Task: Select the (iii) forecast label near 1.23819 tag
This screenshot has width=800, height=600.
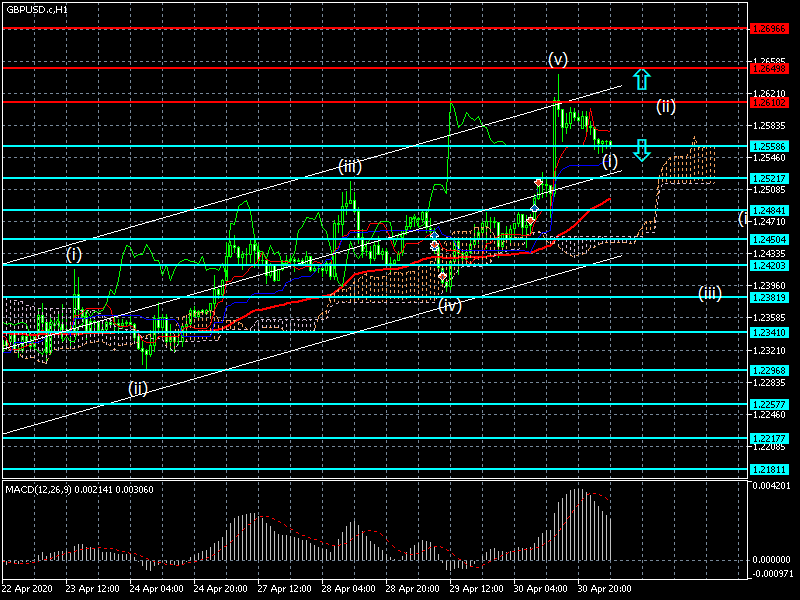Action: pos(710,293)
